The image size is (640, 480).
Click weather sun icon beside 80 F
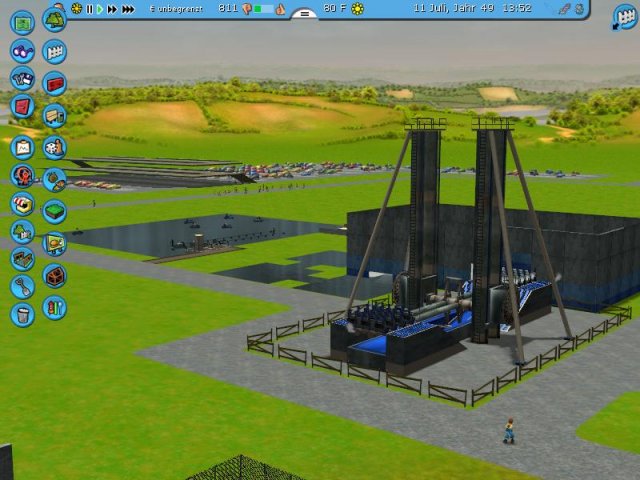click(x=357, y=9)
